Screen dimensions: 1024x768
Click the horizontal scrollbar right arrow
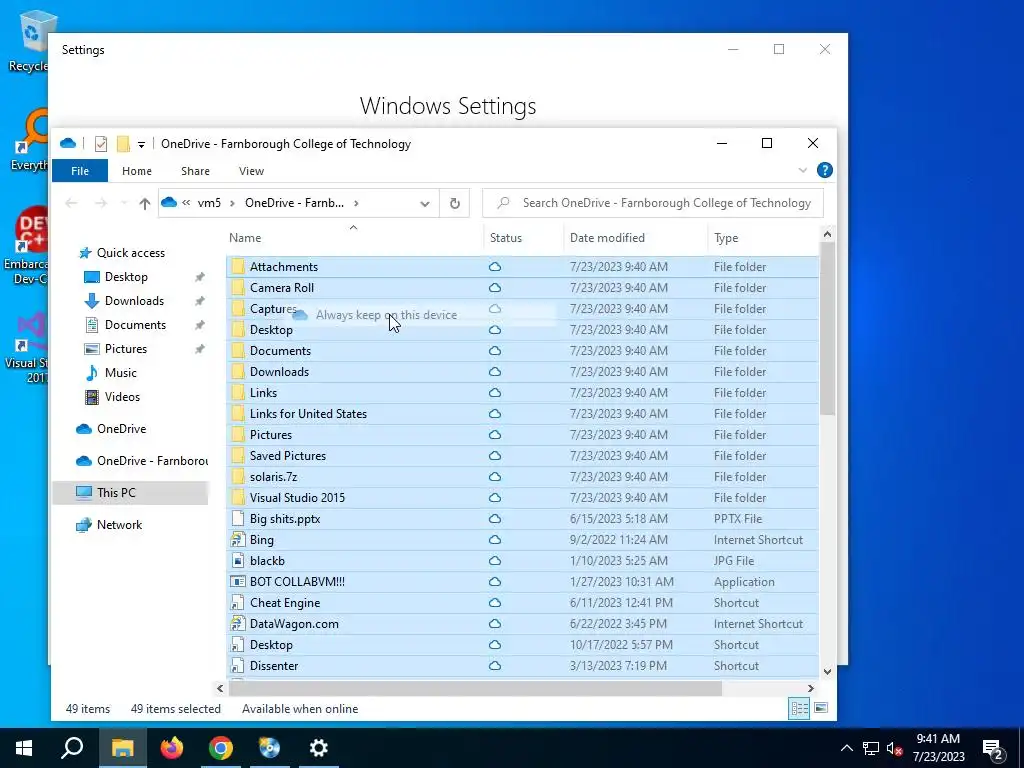pyautogui.click(x=810, y=688)
